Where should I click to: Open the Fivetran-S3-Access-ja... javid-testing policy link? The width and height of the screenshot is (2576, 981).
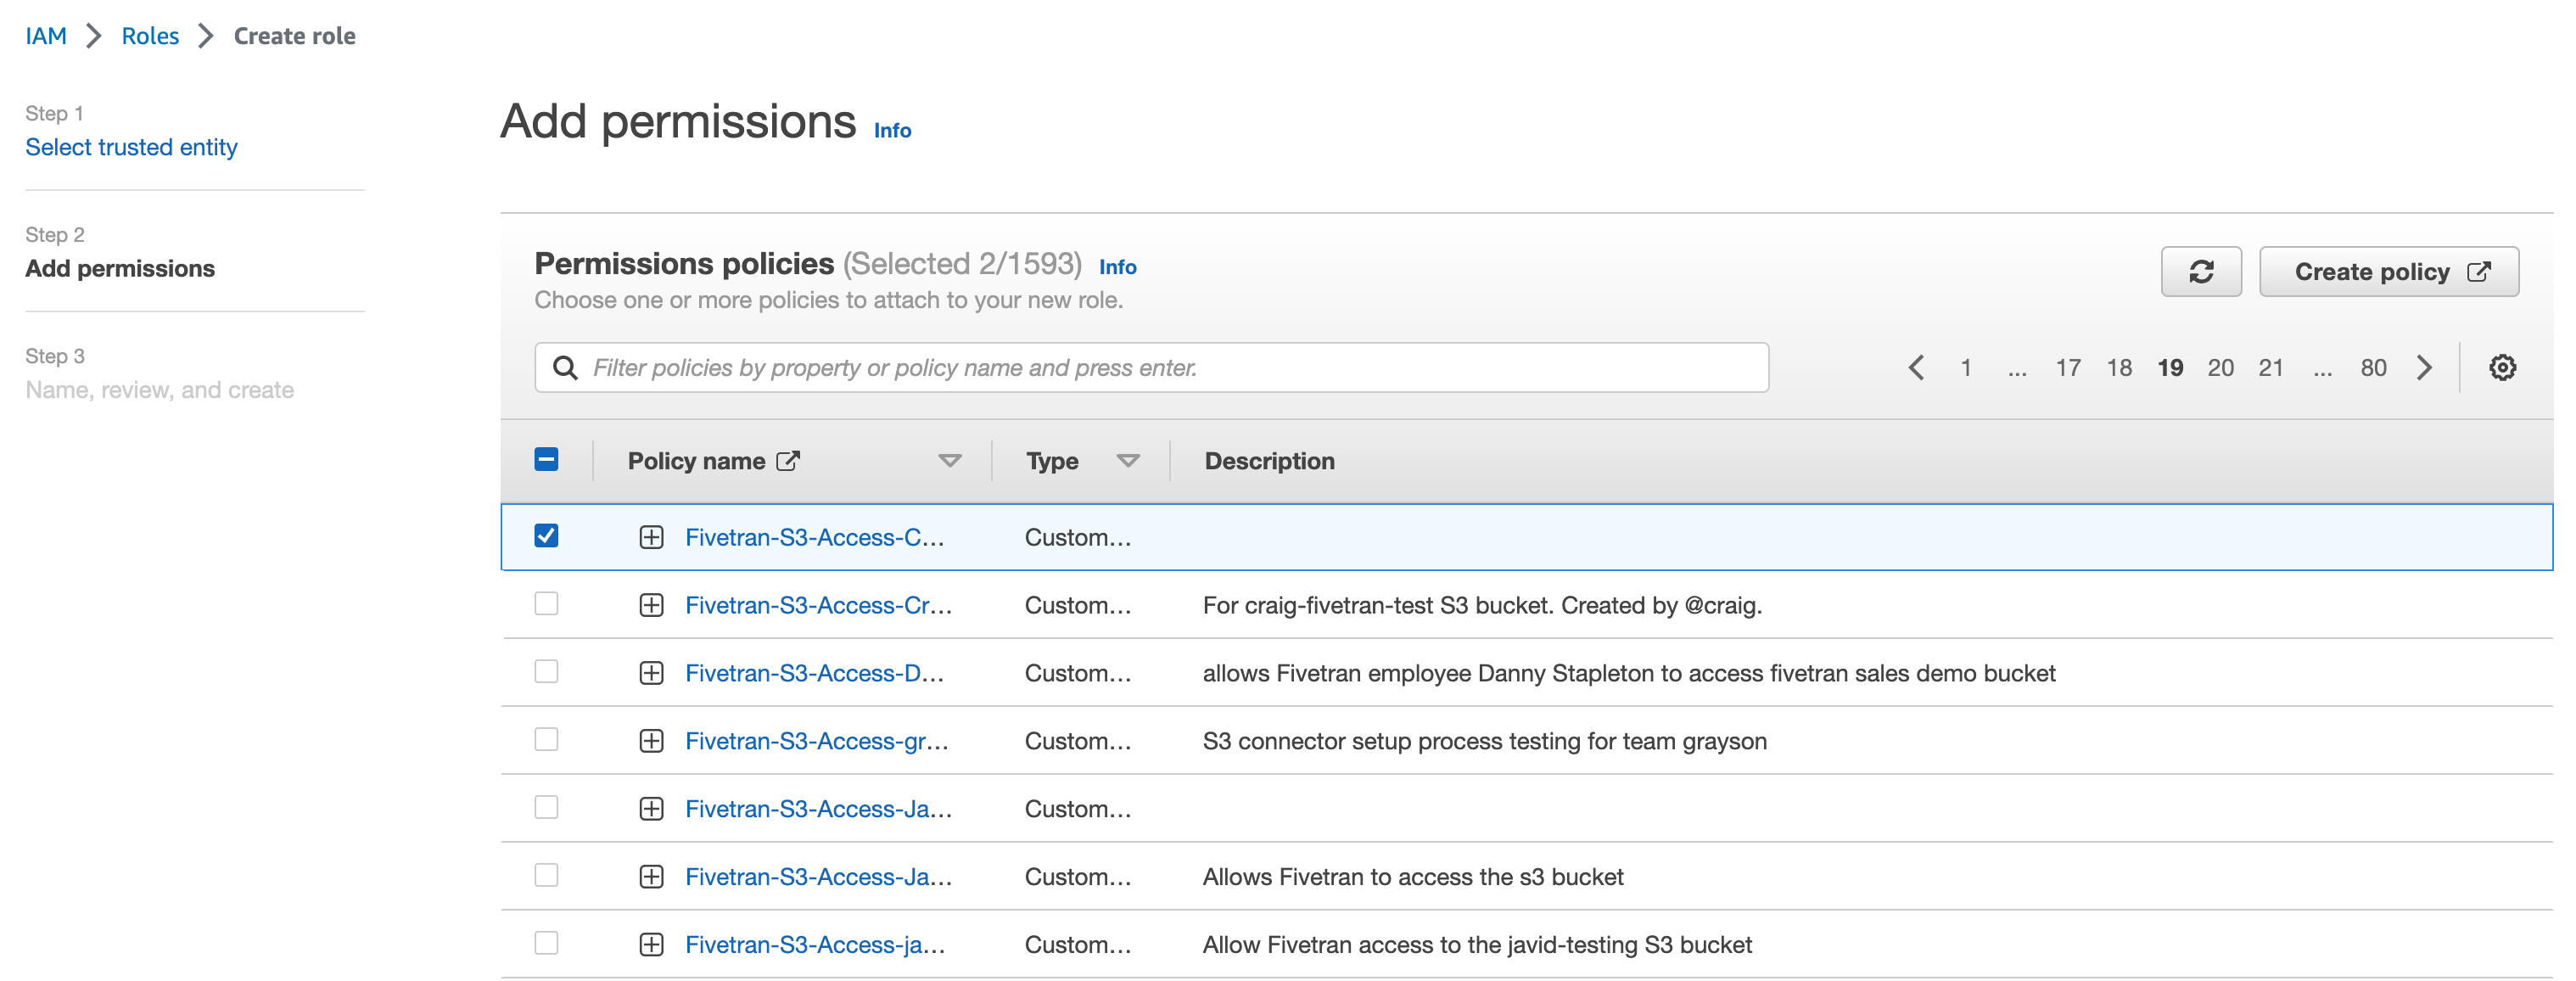pos(815,946)
